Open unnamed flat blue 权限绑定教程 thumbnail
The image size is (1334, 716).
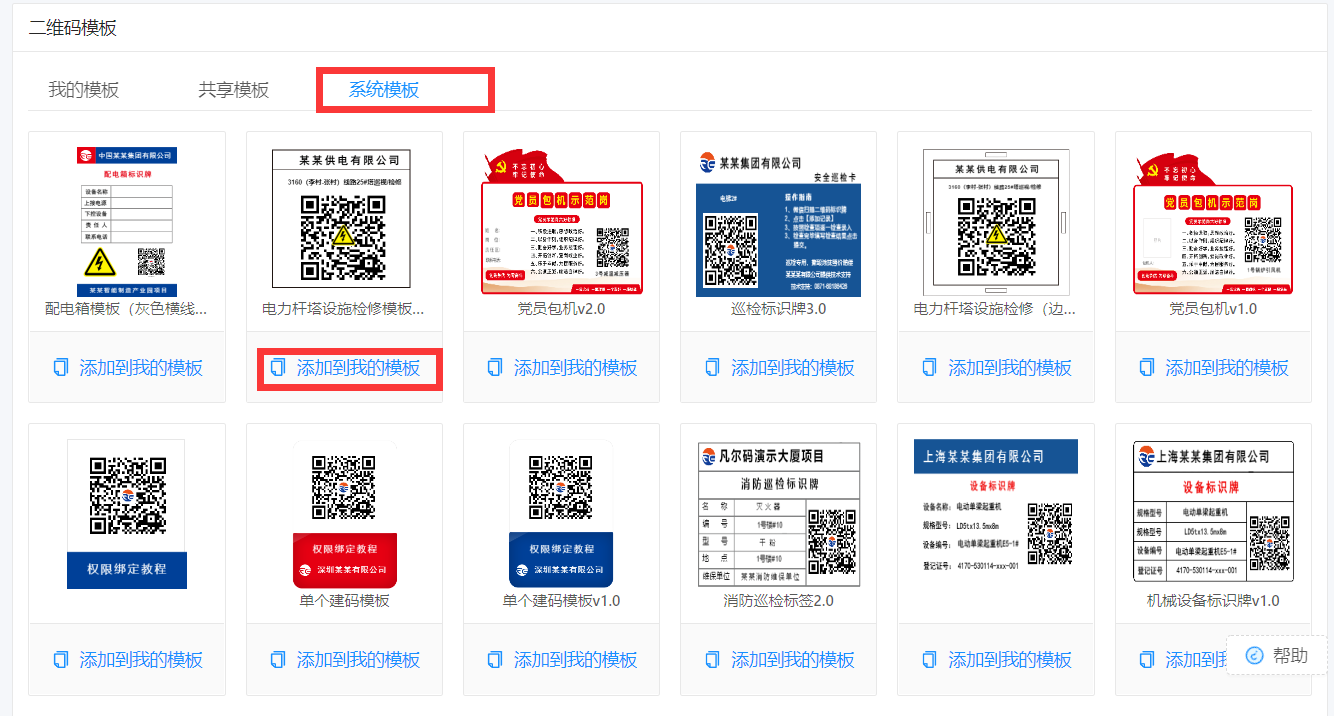[x=126, y=513]
